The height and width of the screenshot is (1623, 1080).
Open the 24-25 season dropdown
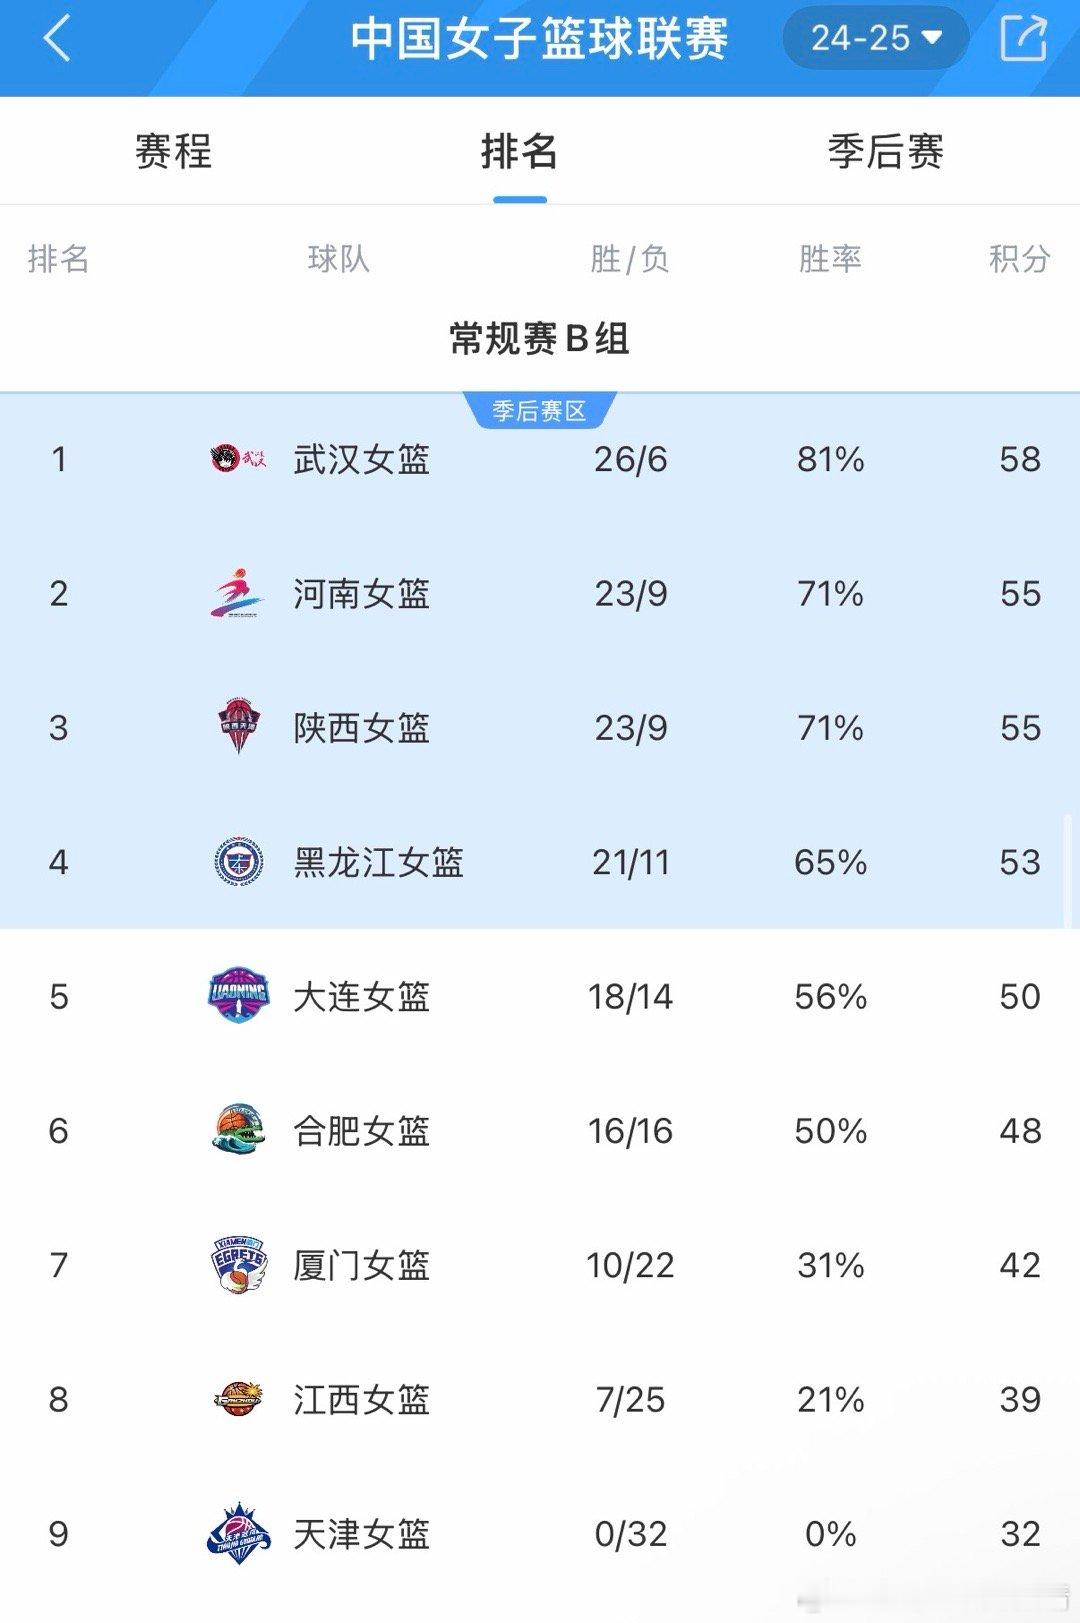(875, 38)
